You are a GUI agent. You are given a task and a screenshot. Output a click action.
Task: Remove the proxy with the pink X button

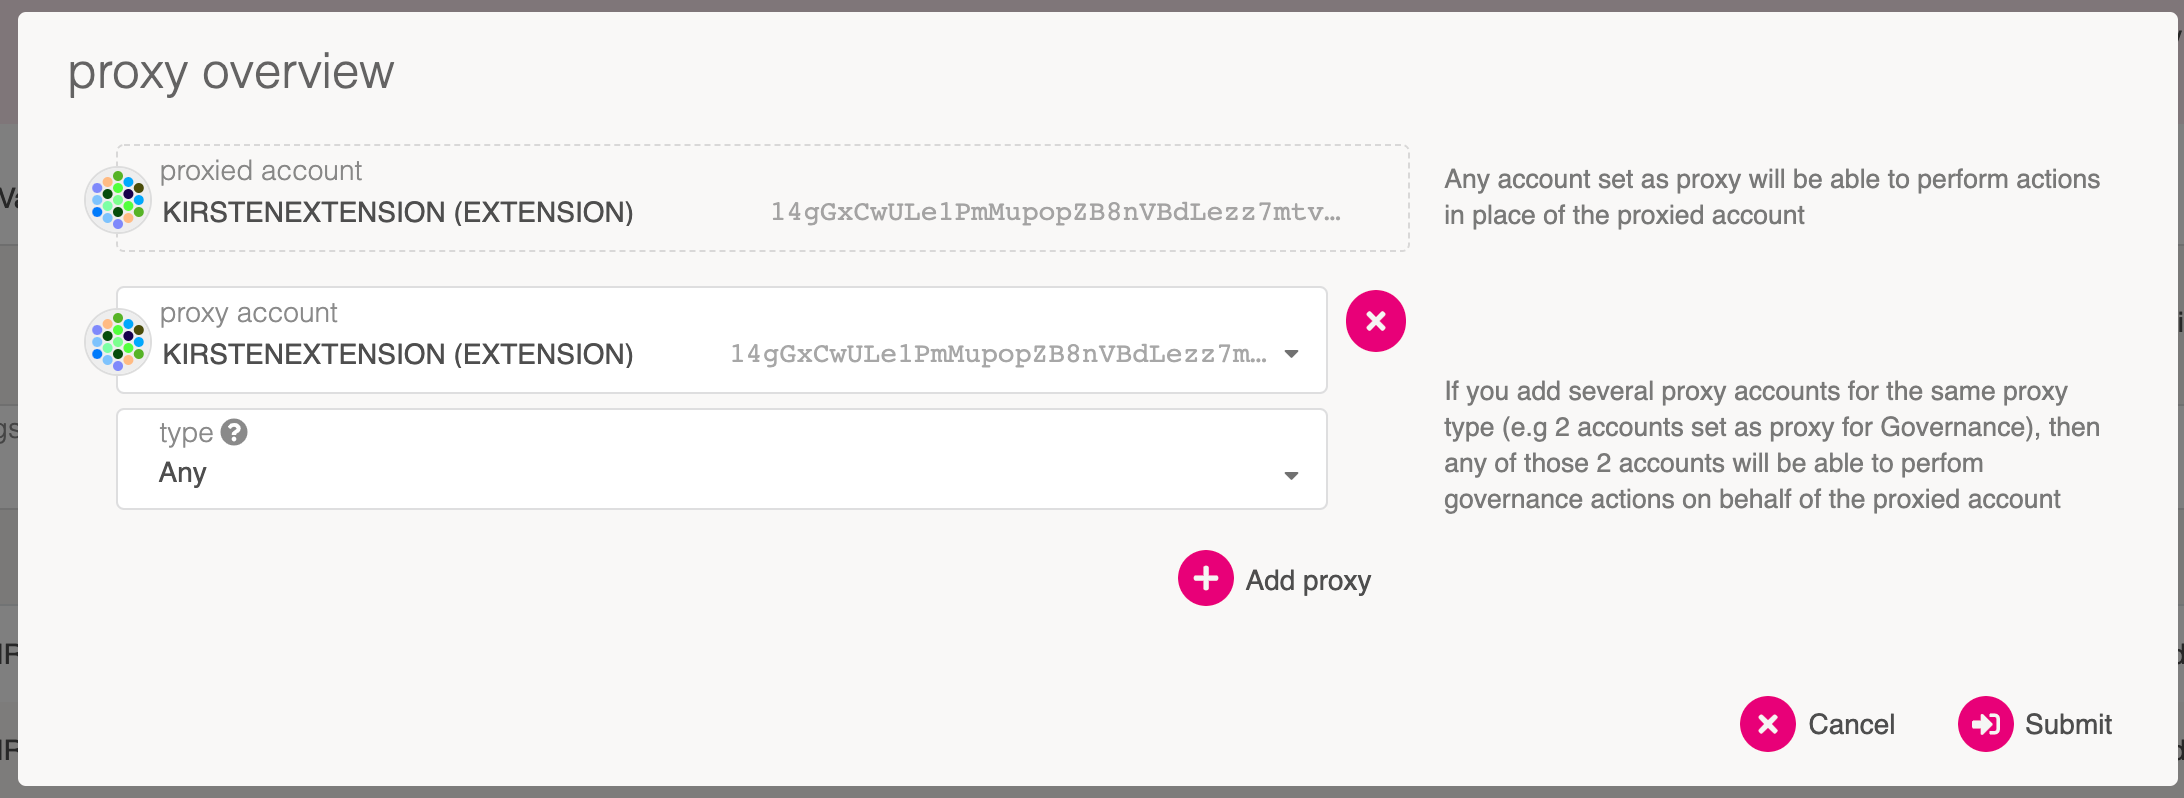pyautogui.click(x=1375, y=321)
